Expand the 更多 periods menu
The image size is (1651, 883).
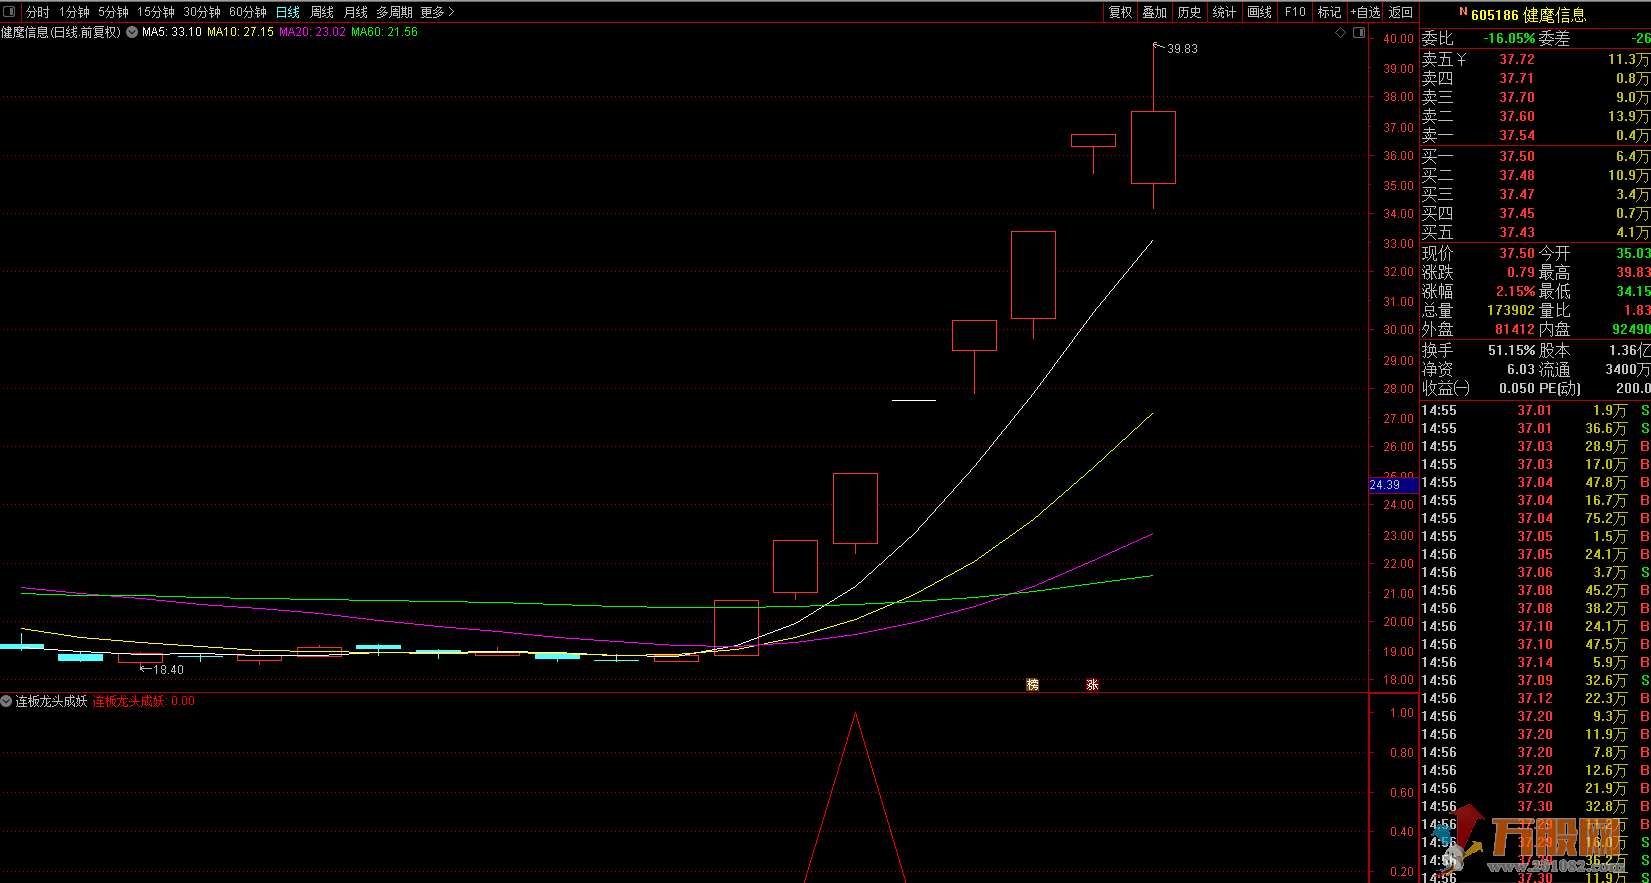437,12
